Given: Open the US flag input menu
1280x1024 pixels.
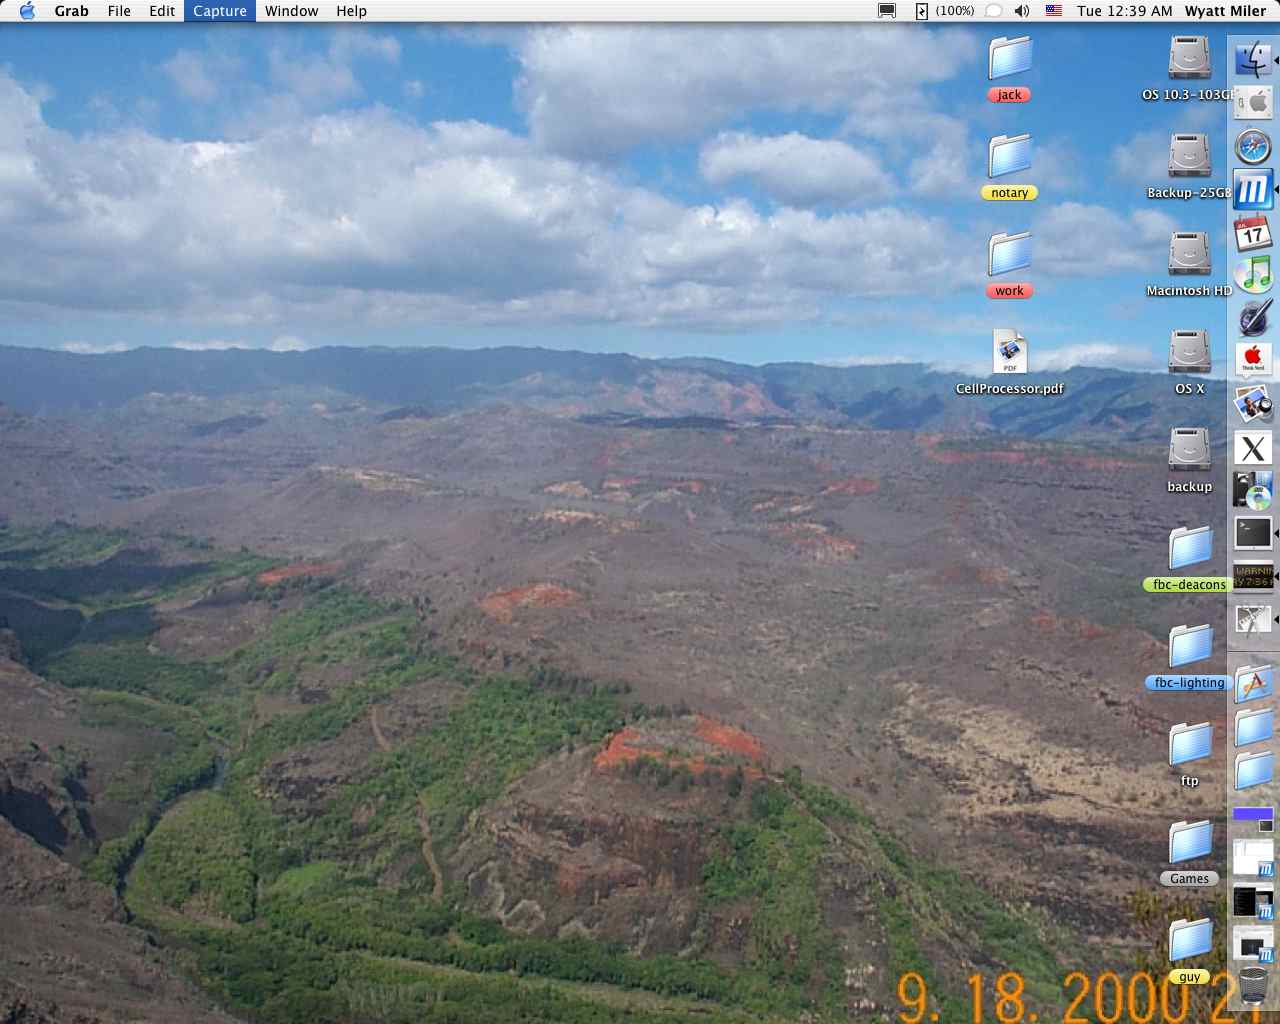Looking at the screenshot, I should [x=1052, y=11].
